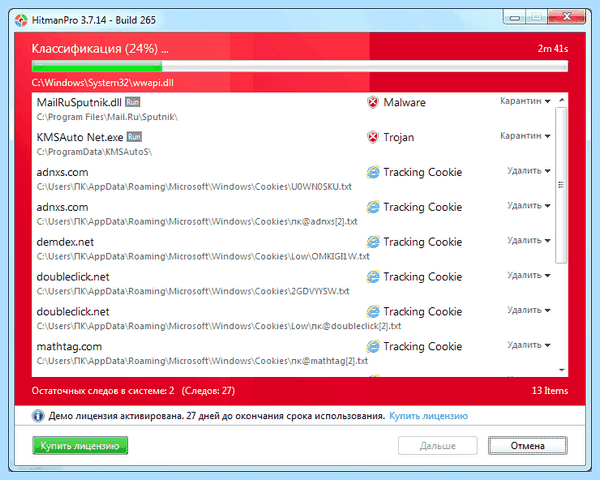Click the Malware classification label
This screenshot has width=600, height=480.
pyautogui.click(x=404, y=102)
